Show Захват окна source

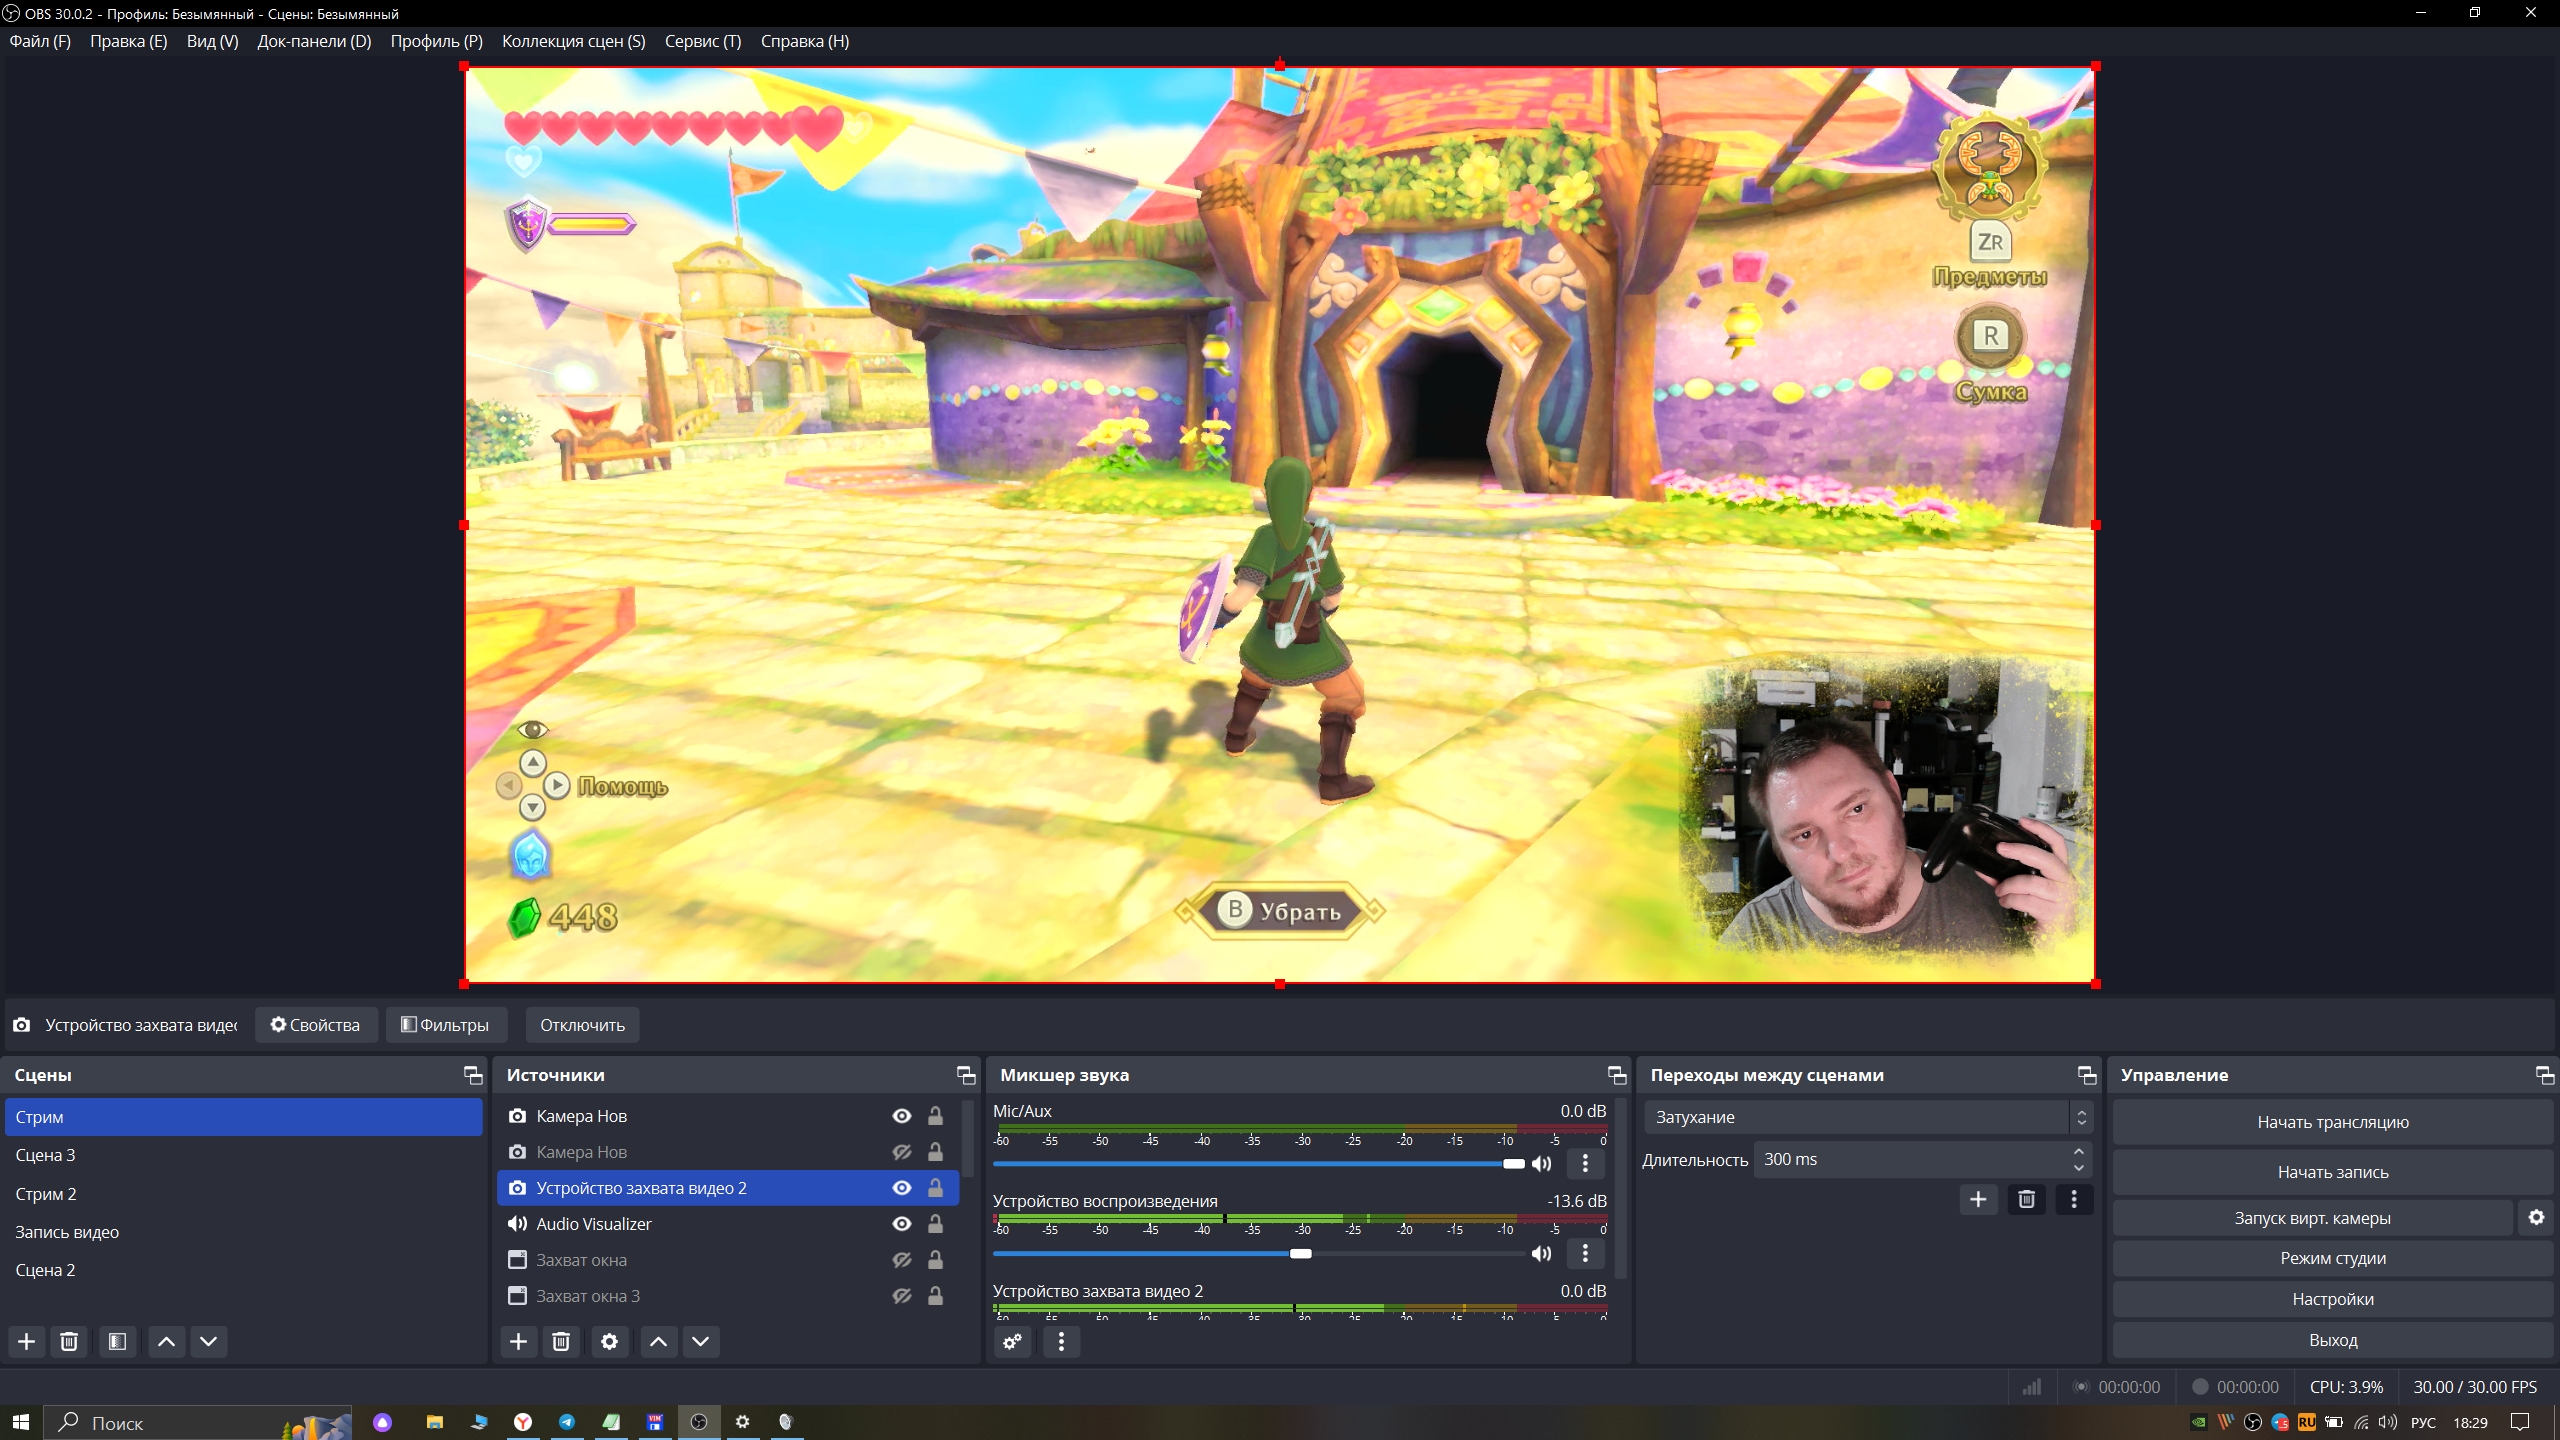(x=902, y=1260)
